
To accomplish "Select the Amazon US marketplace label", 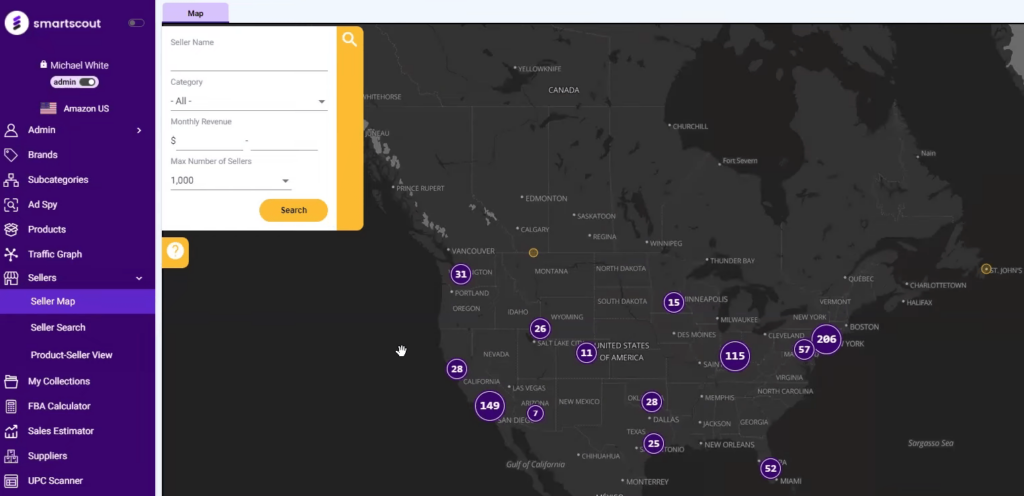I will 86,108.
